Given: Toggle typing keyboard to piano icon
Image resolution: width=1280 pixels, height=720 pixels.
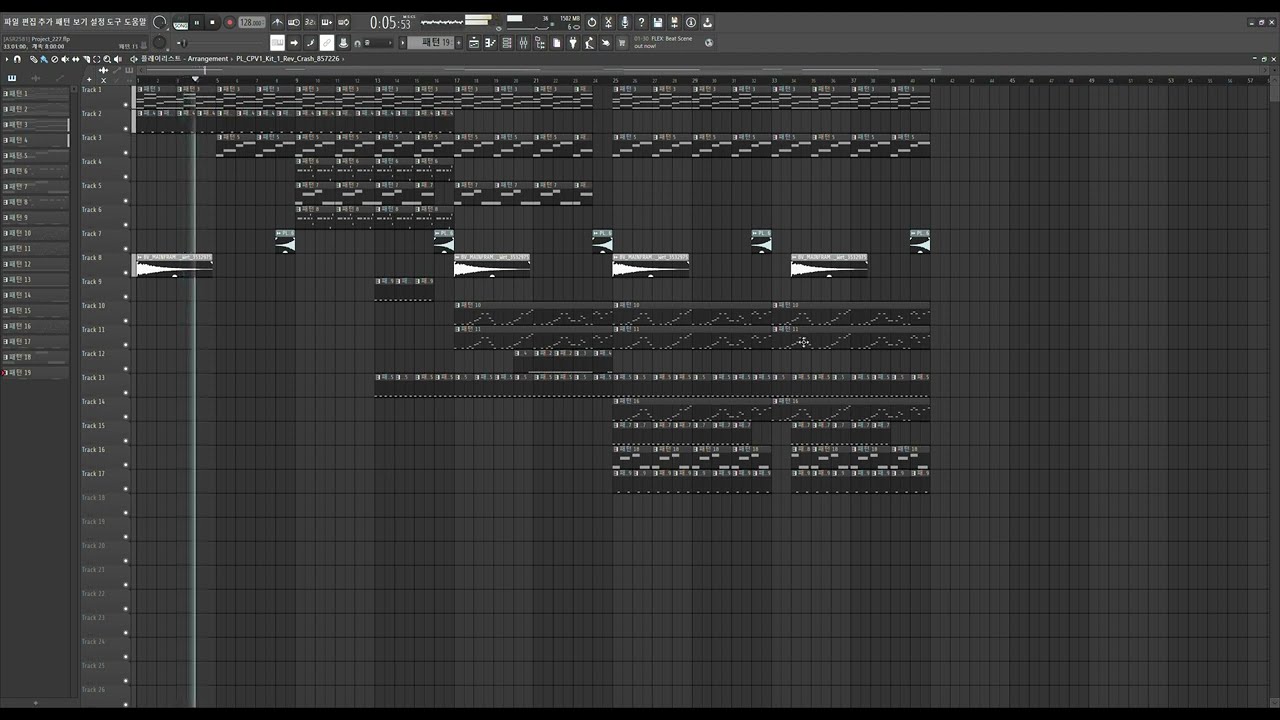Looking at the screenshot, I should click(277, 43).
